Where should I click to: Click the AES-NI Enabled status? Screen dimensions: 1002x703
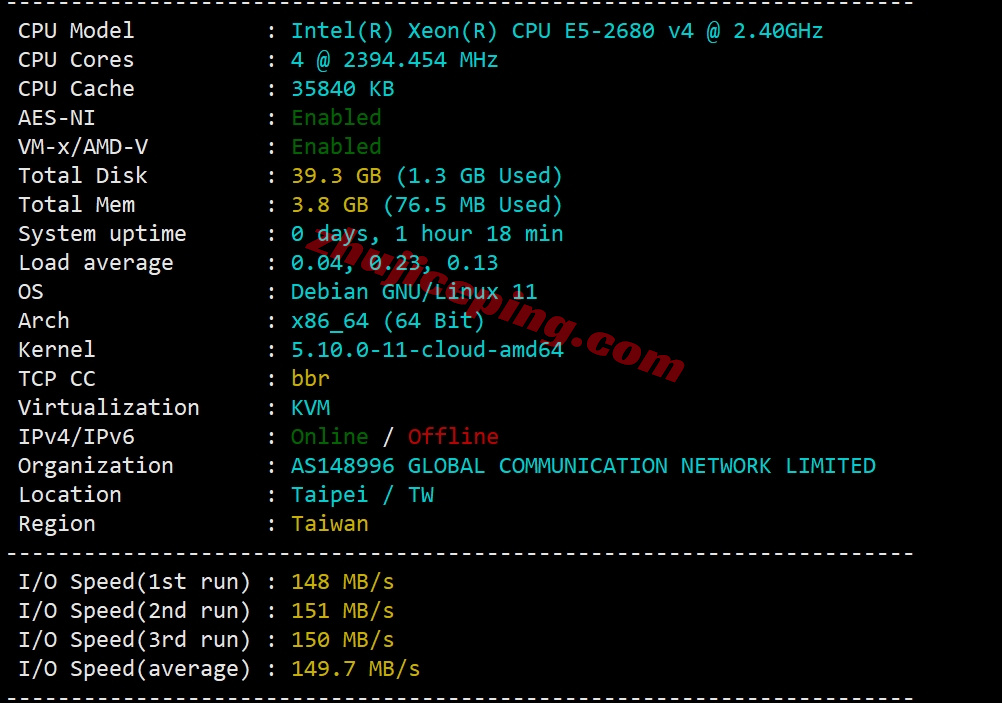336,118
